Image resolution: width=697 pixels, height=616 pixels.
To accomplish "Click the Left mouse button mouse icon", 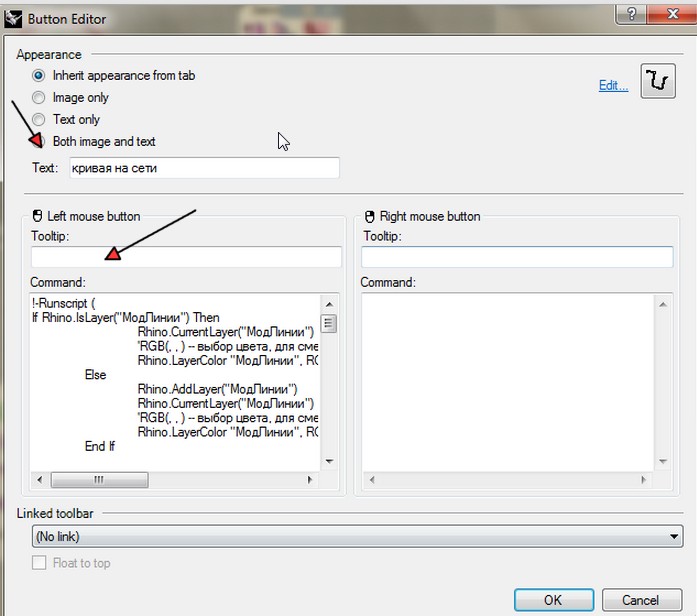I will [38, 216].
